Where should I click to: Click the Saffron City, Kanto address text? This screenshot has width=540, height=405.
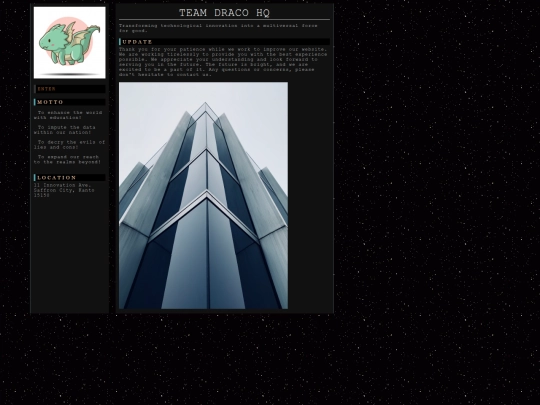pos(64,190)
